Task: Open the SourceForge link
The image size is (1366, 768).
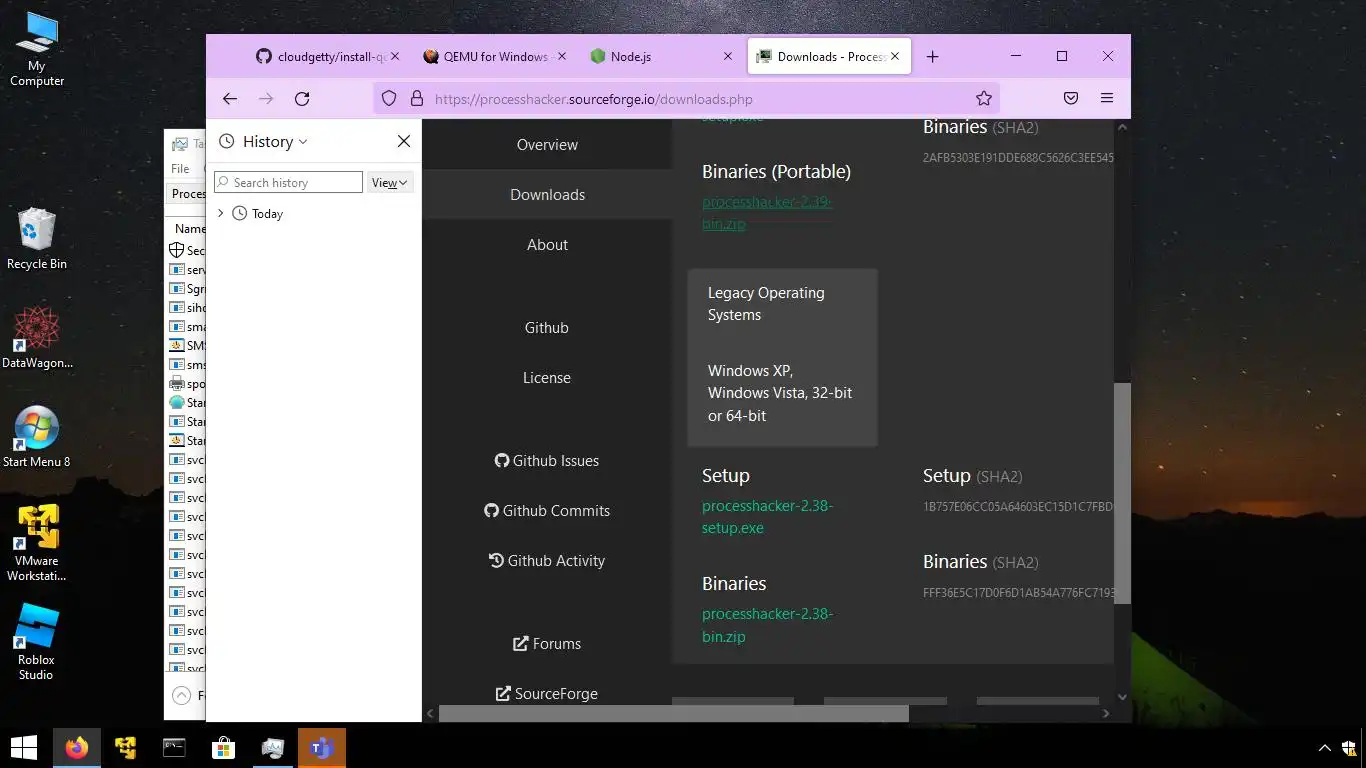Action: [x=547, y=693]
